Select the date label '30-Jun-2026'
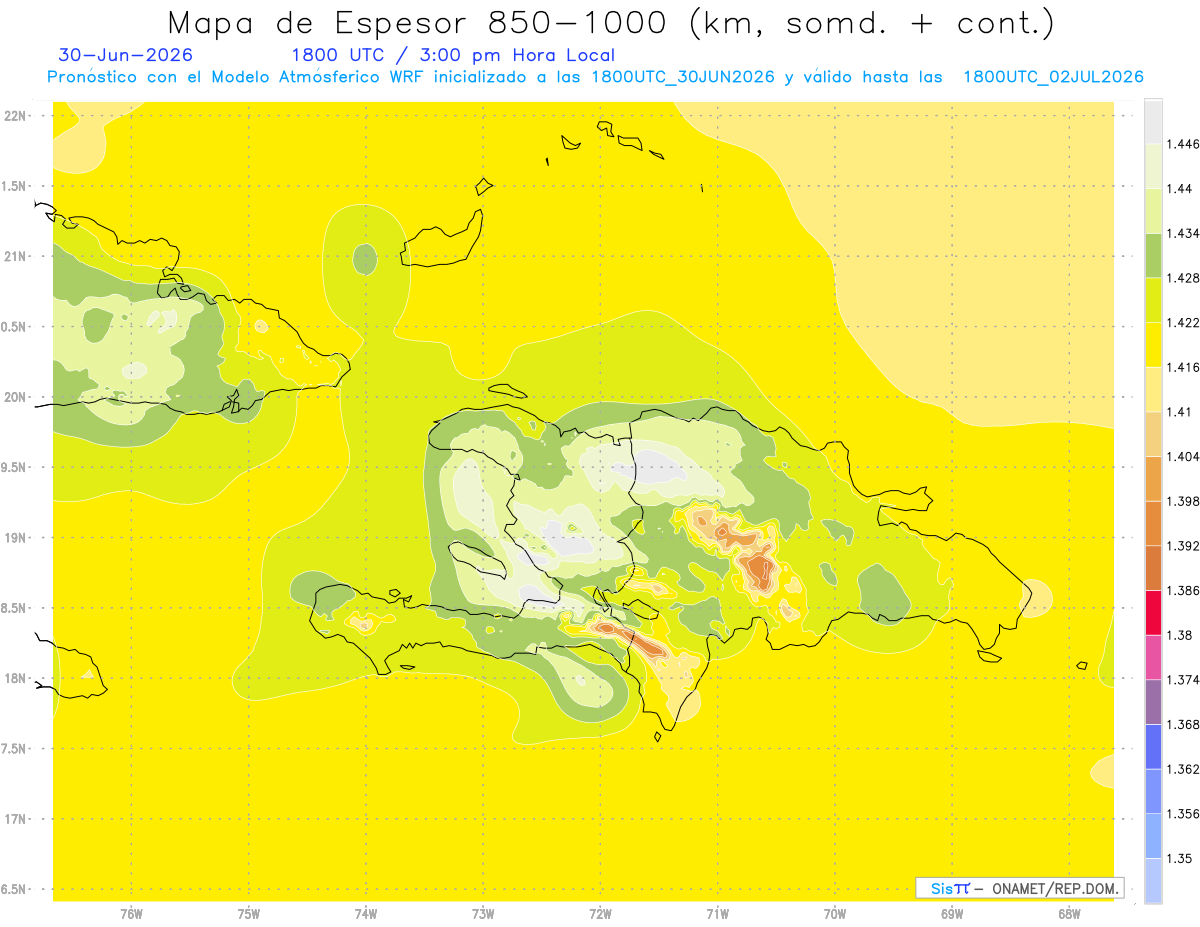 pyautogui.click(x=126, y=55)
